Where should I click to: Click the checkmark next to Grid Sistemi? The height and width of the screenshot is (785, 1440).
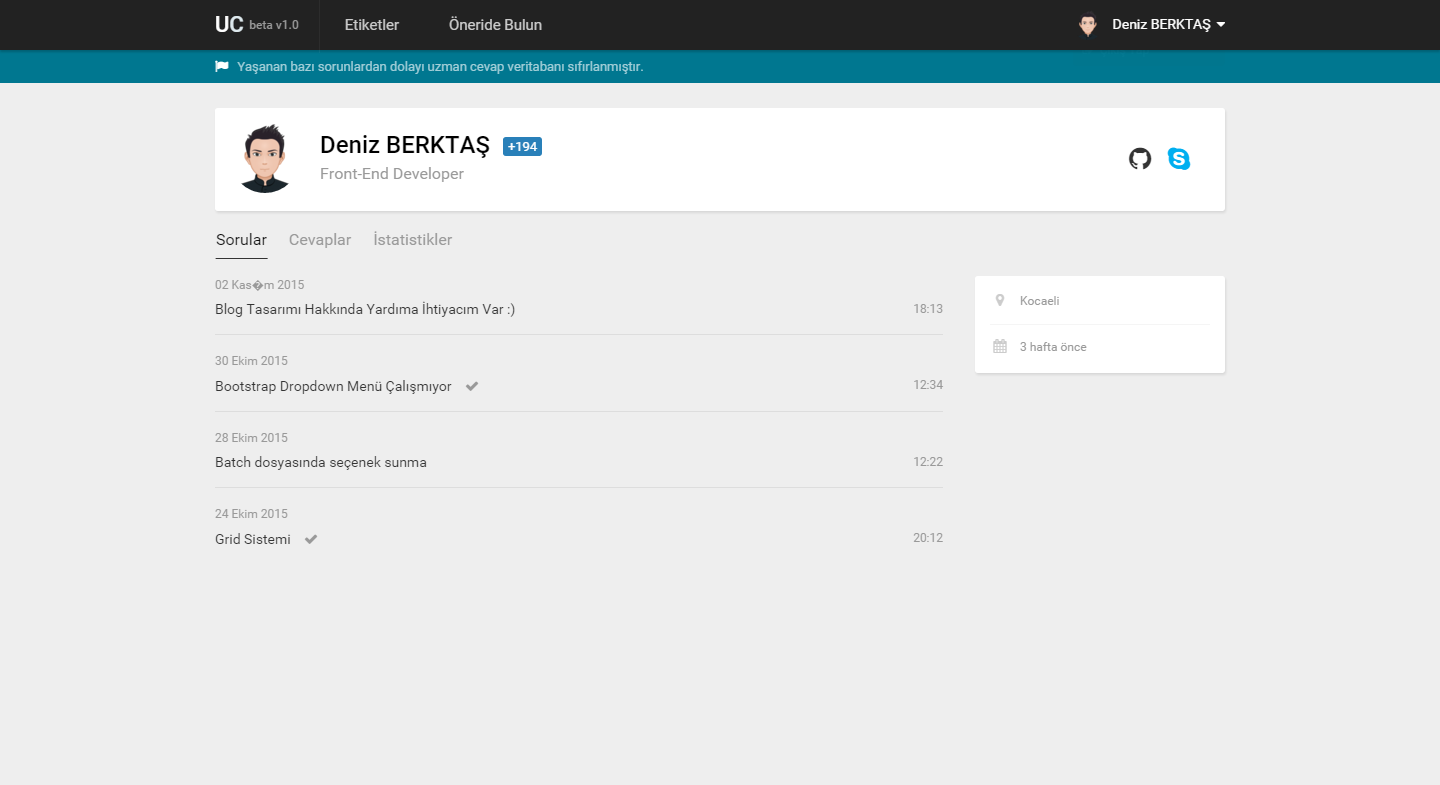point(311,539)
